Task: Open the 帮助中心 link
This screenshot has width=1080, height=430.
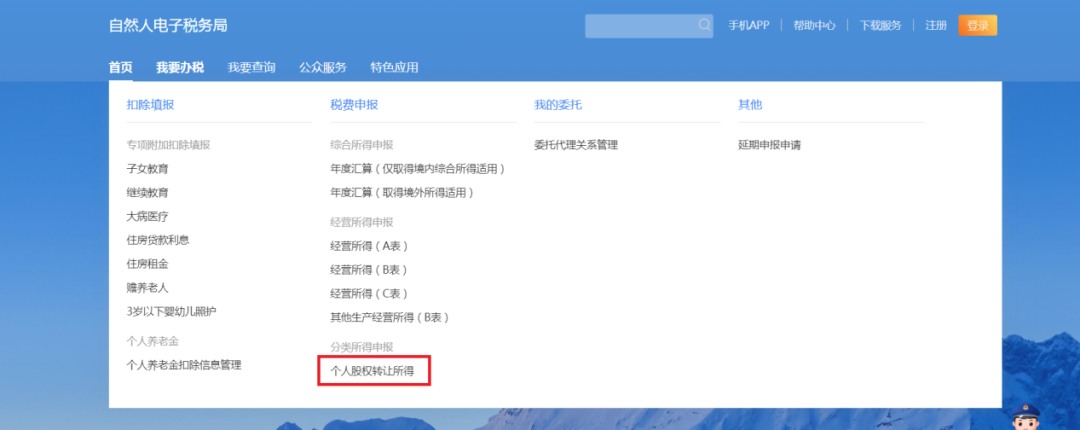Action: click(x=814, y=25)
